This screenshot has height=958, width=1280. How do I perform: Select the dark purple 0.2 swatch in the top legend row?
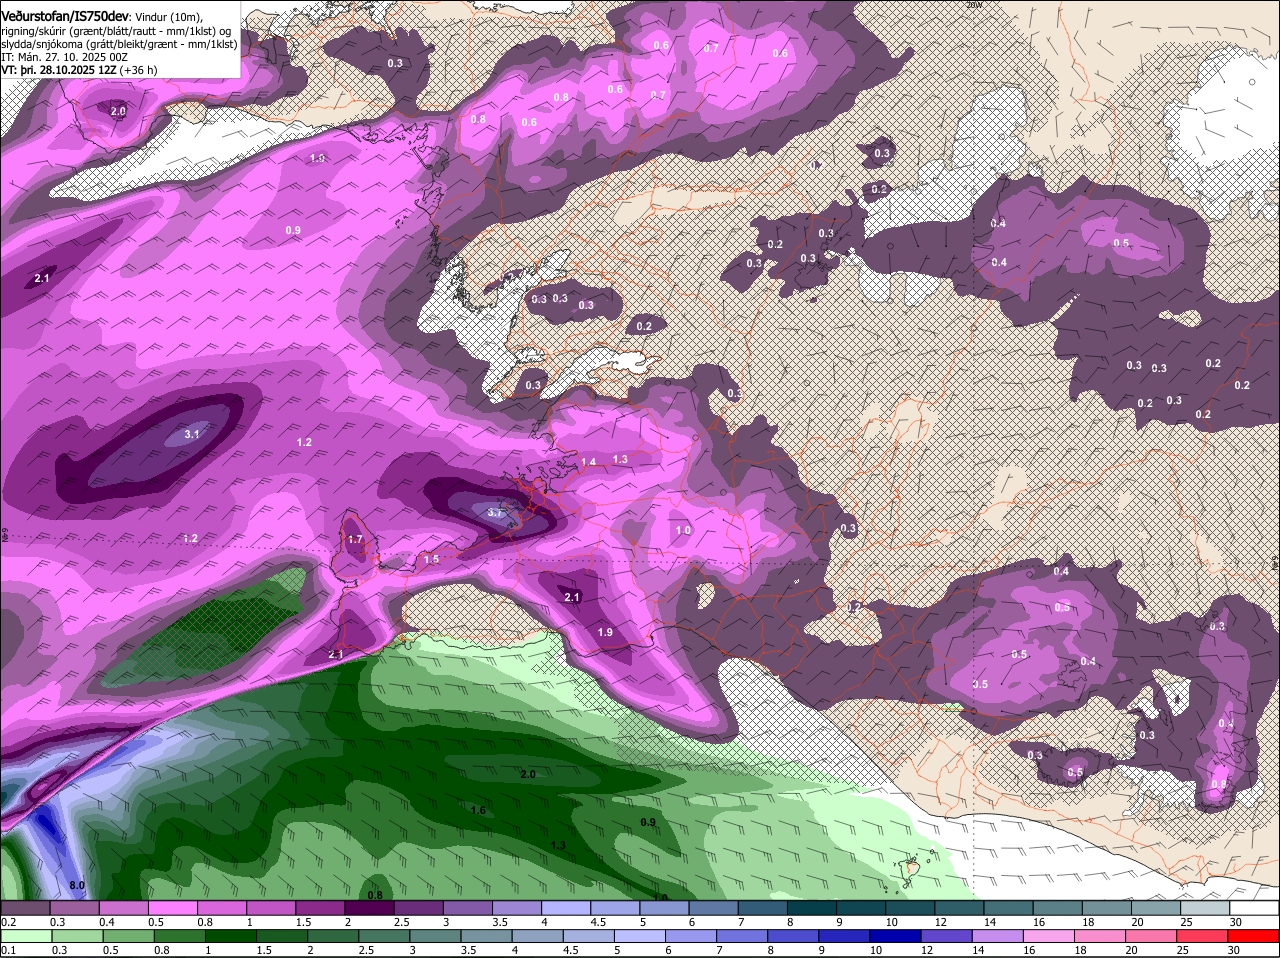pos(25,908)
